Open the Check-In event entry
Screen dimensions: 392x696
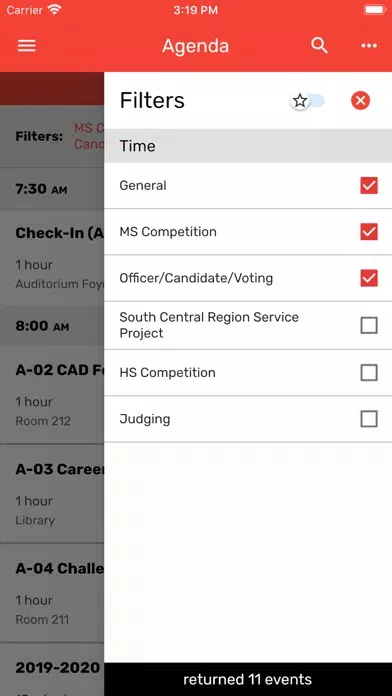[52, 258]
